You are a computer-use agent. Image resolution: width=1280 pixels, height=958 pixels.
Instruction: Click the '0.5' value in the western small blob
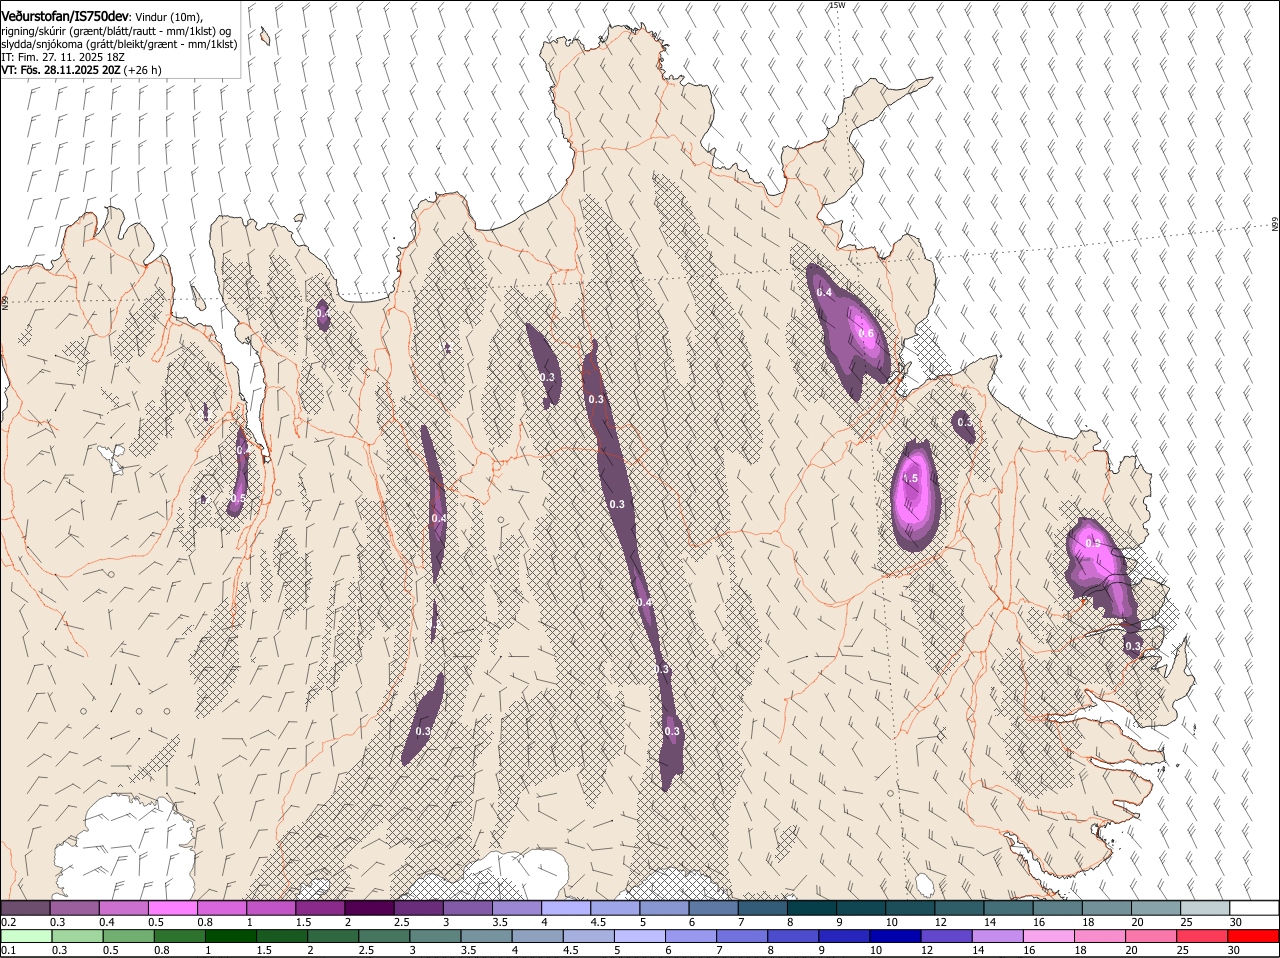[x=238, y=498]
